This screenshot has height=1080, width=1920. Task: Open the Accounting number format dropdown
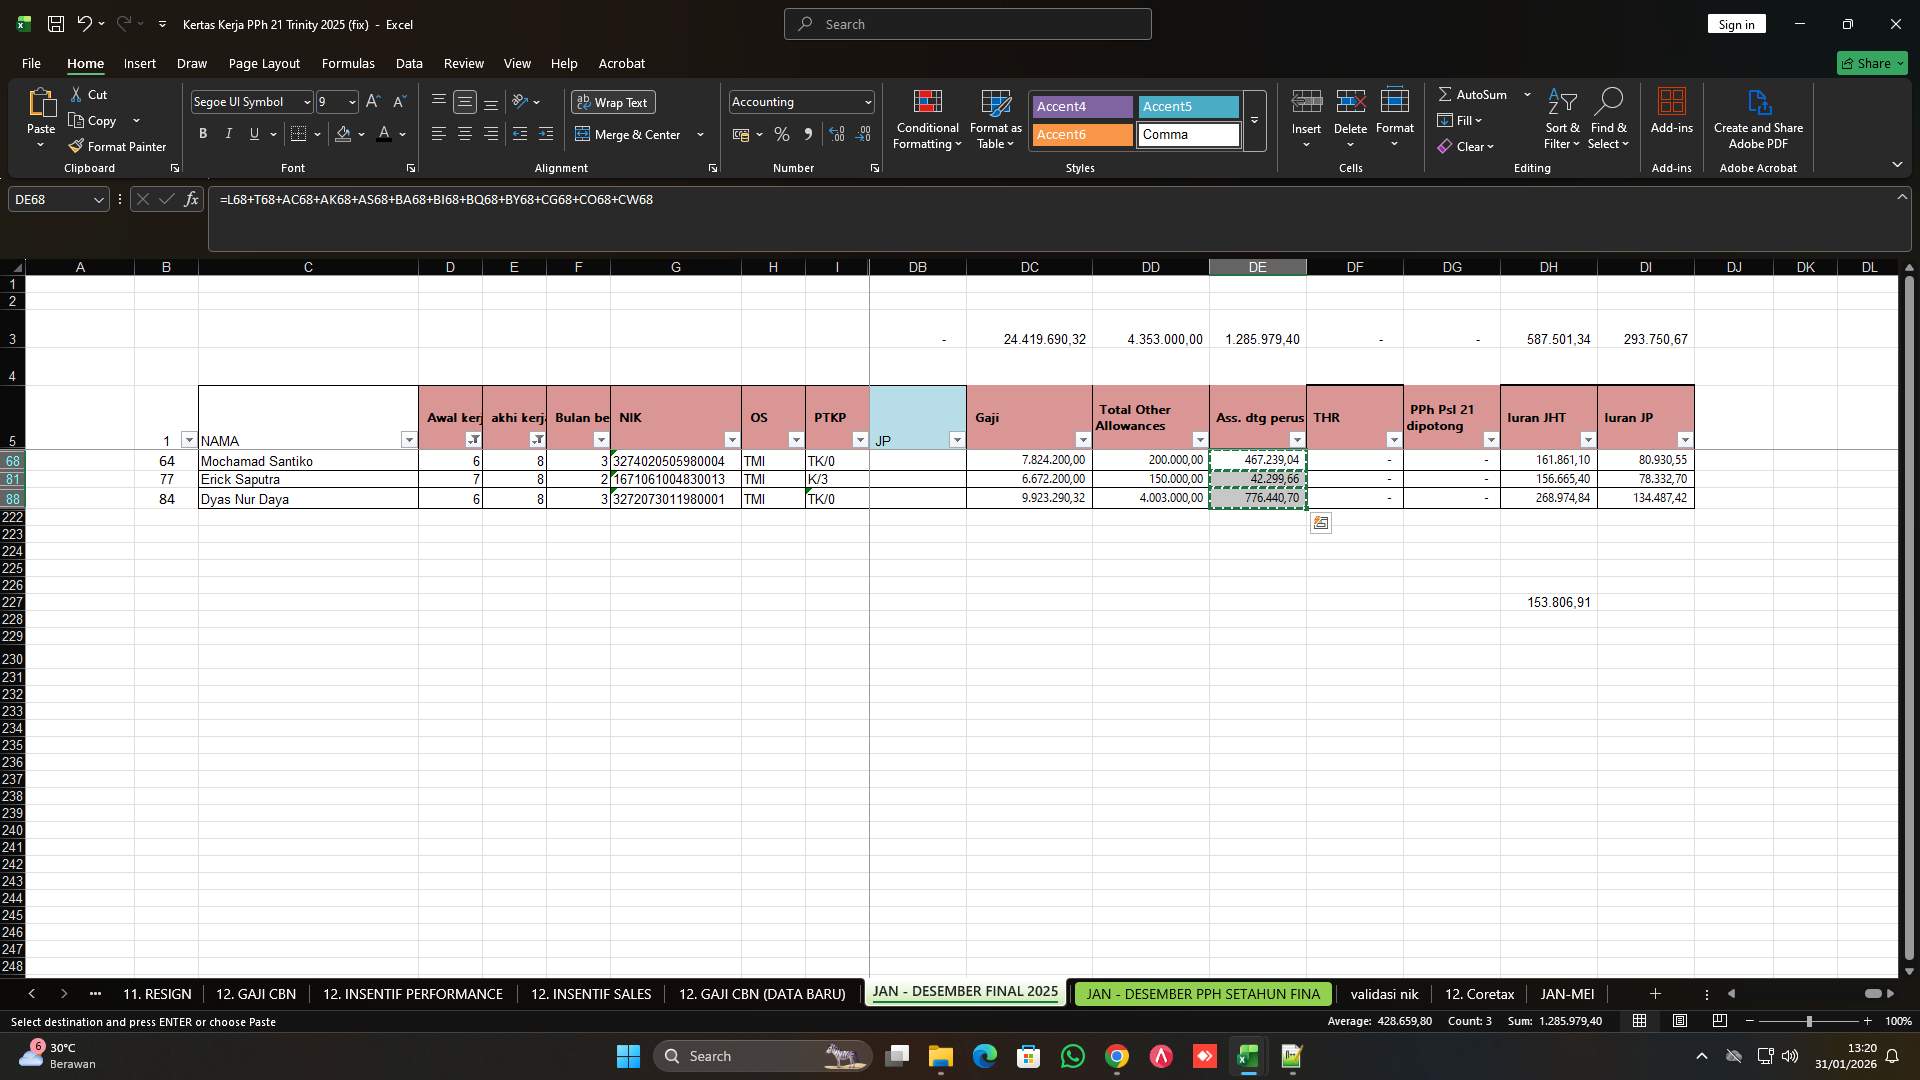pyautogui.click(x=864, y=101)
